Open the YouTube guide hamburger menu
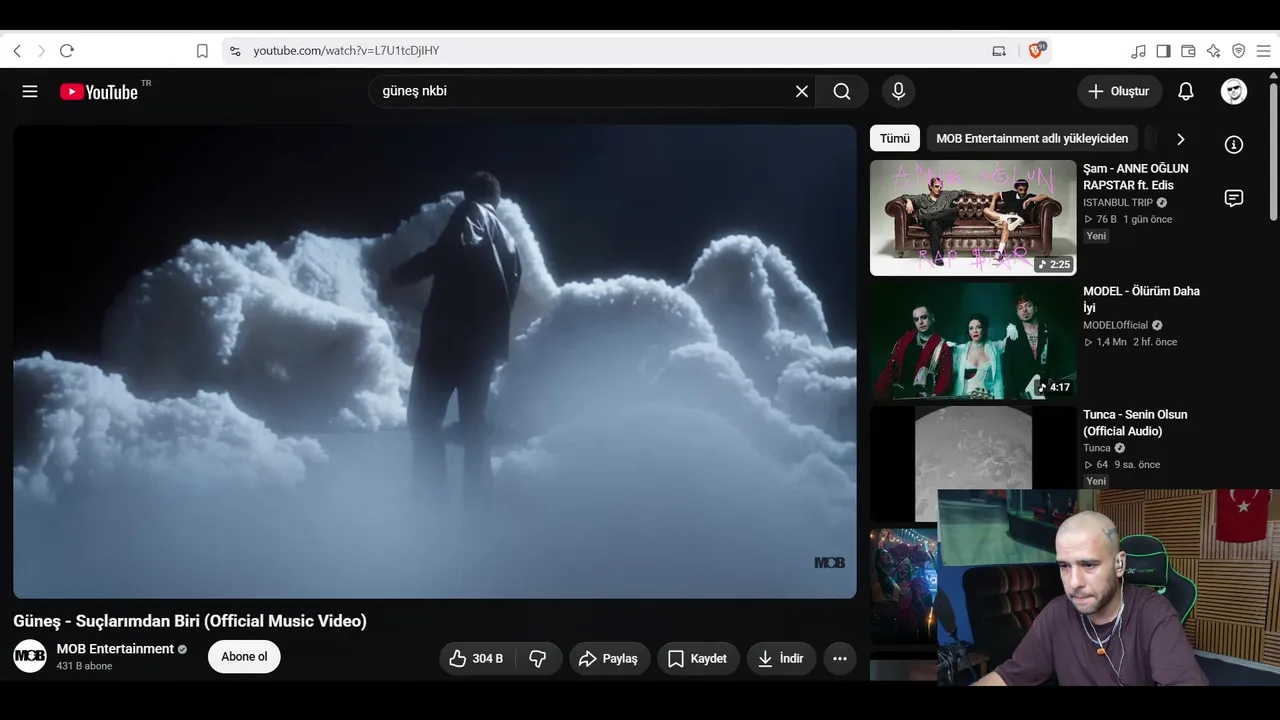Image resolution: width=1280 pixels, height=720 pixels. point(30,91)
